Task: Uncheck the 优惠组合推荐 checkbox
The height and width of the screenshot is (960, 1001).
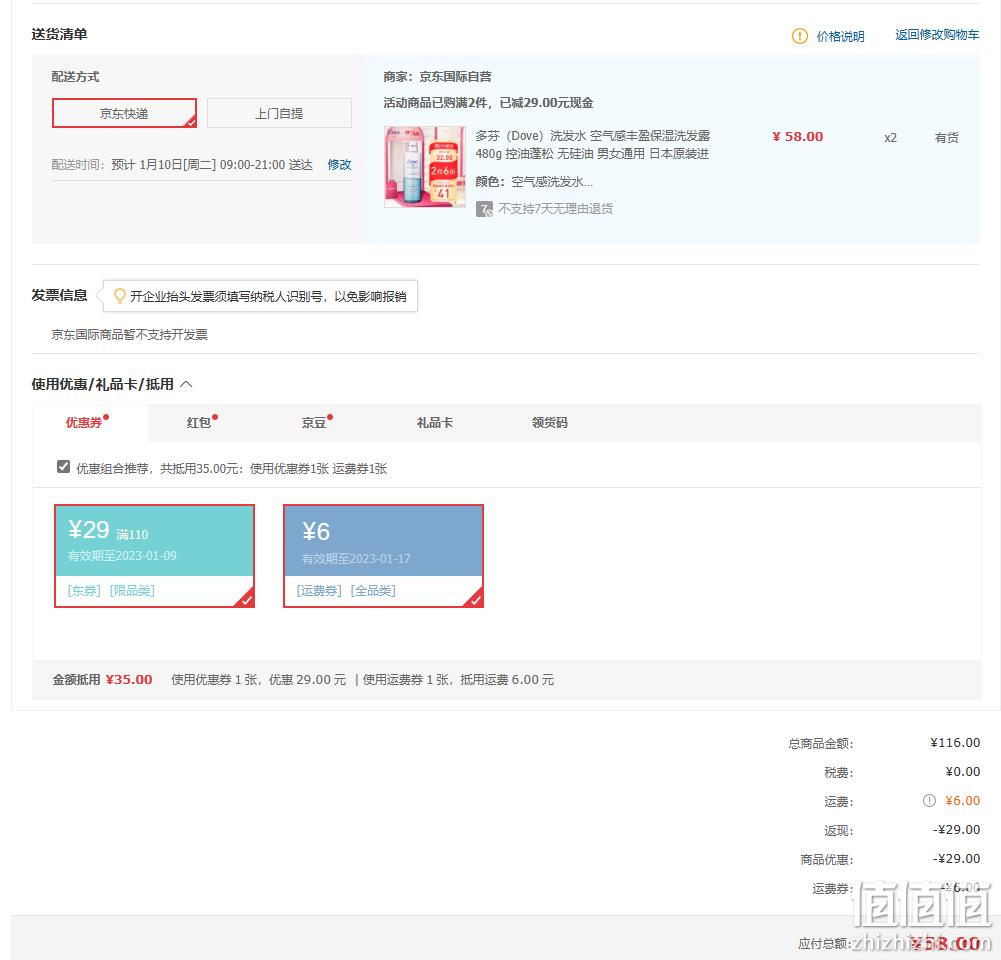Action: [63, 467]
